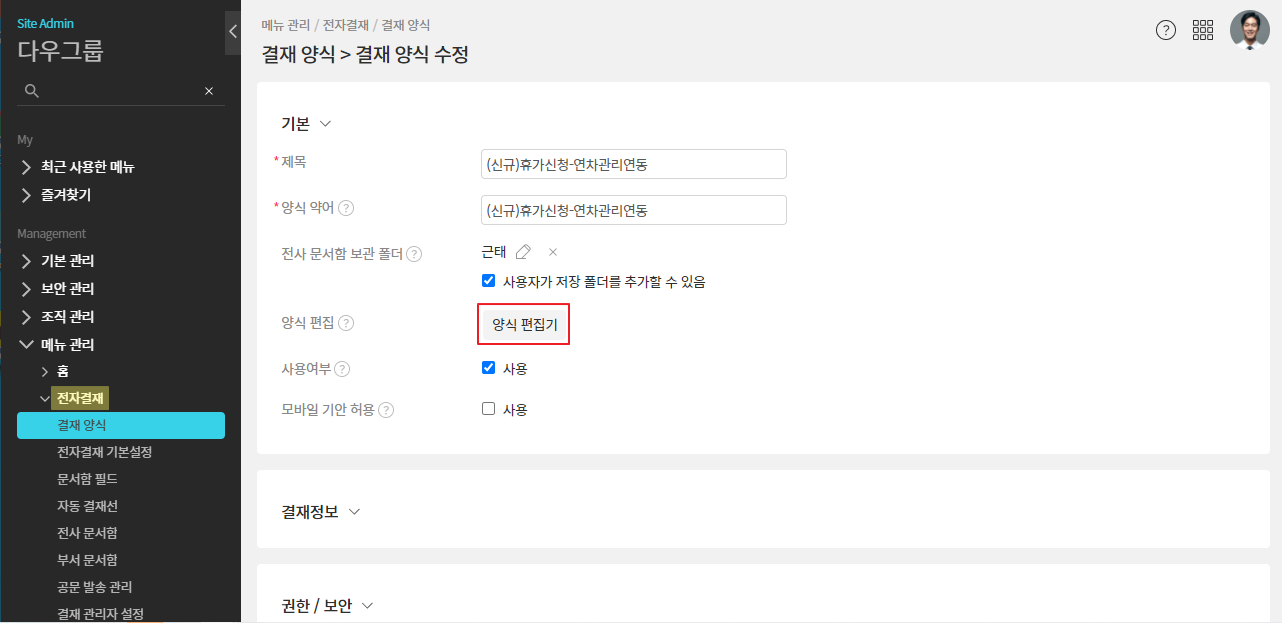Clear sidebar search with the X icon
Image resolution: width=1282 pixels, height=623 pixels.
coord(209,91)
